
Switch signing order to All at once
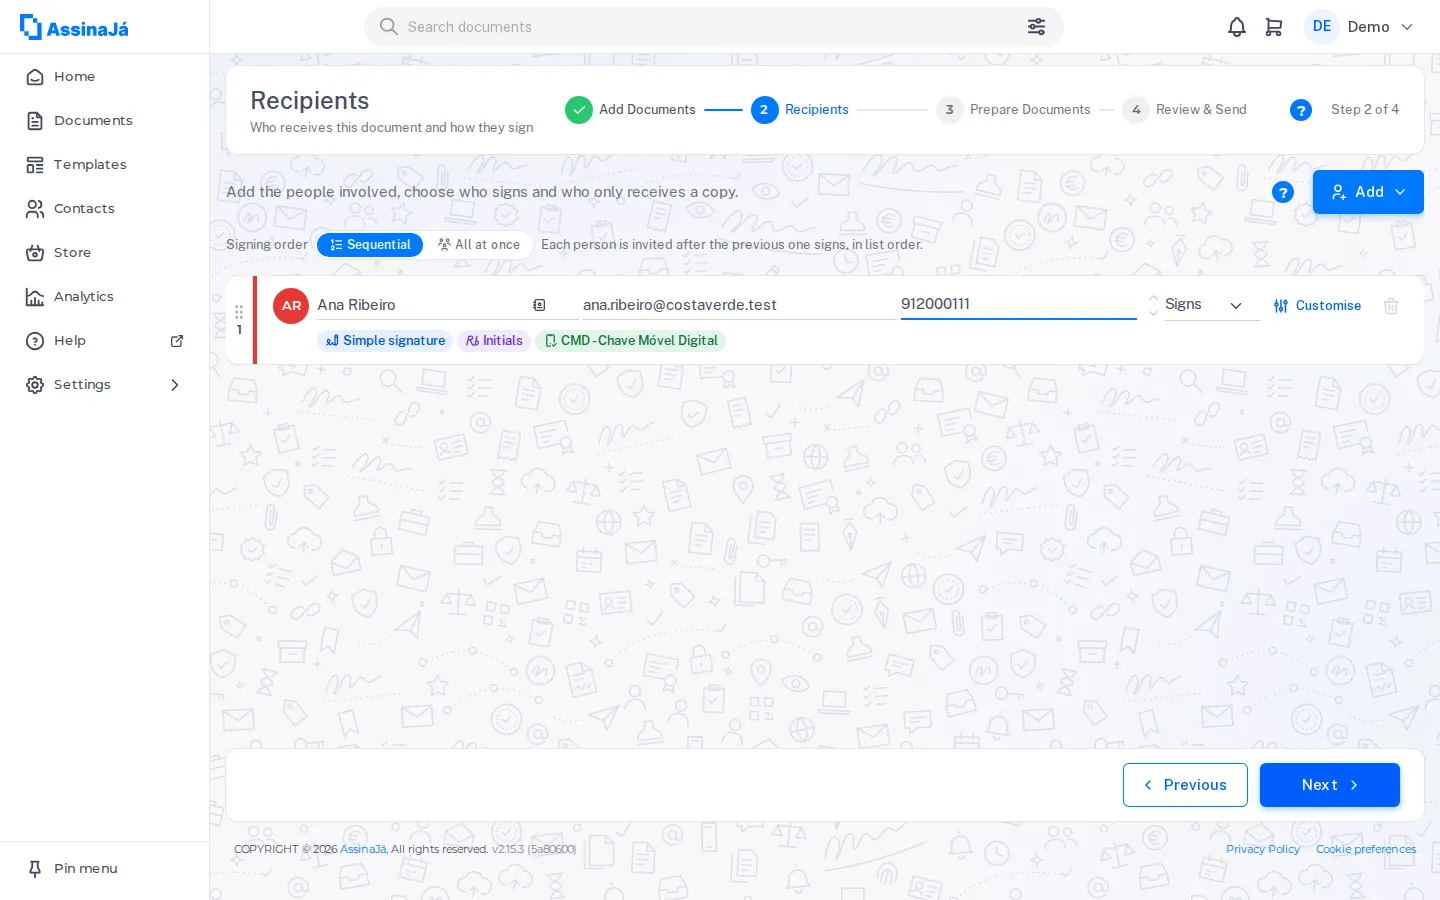(479, 245)
